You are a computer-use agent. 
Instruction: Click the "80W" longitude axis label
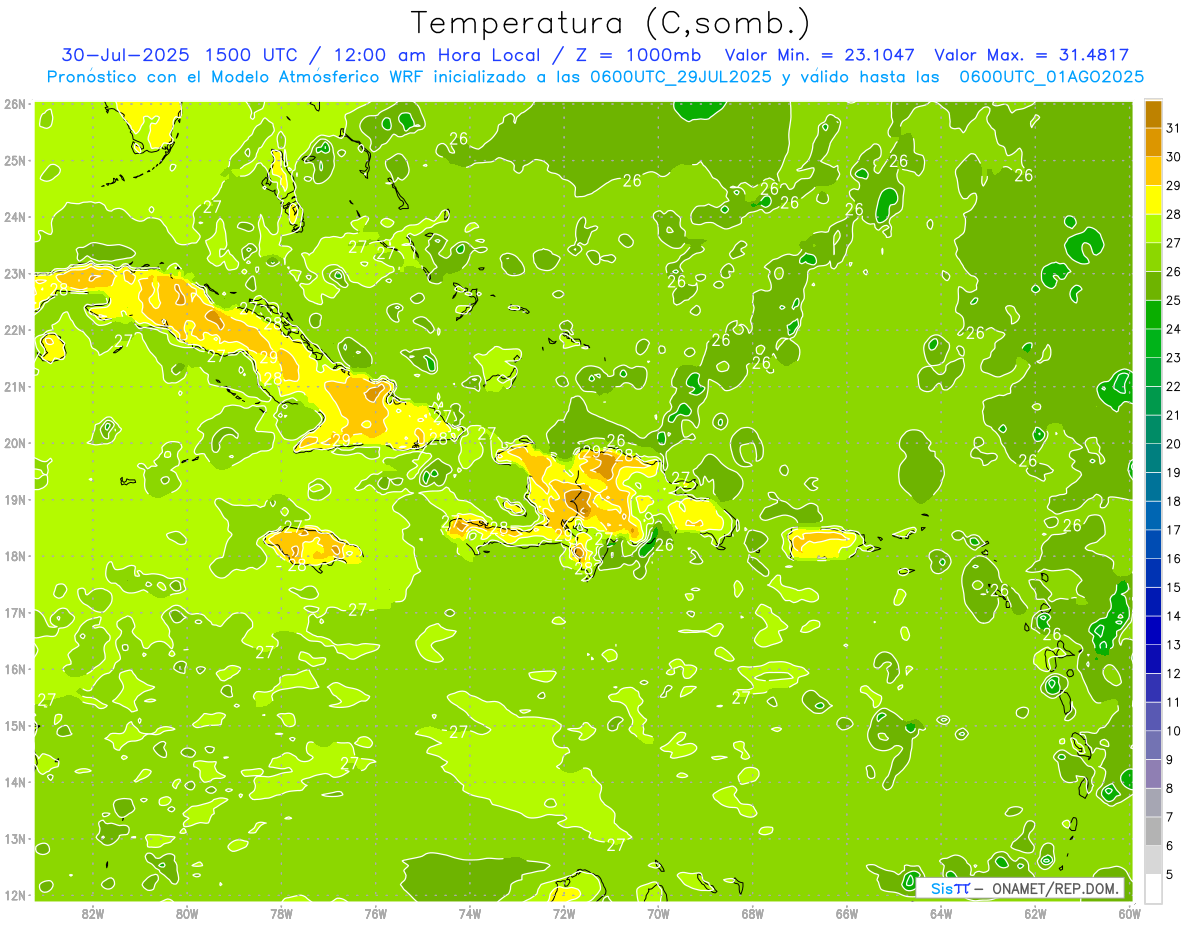coord(187,913)
